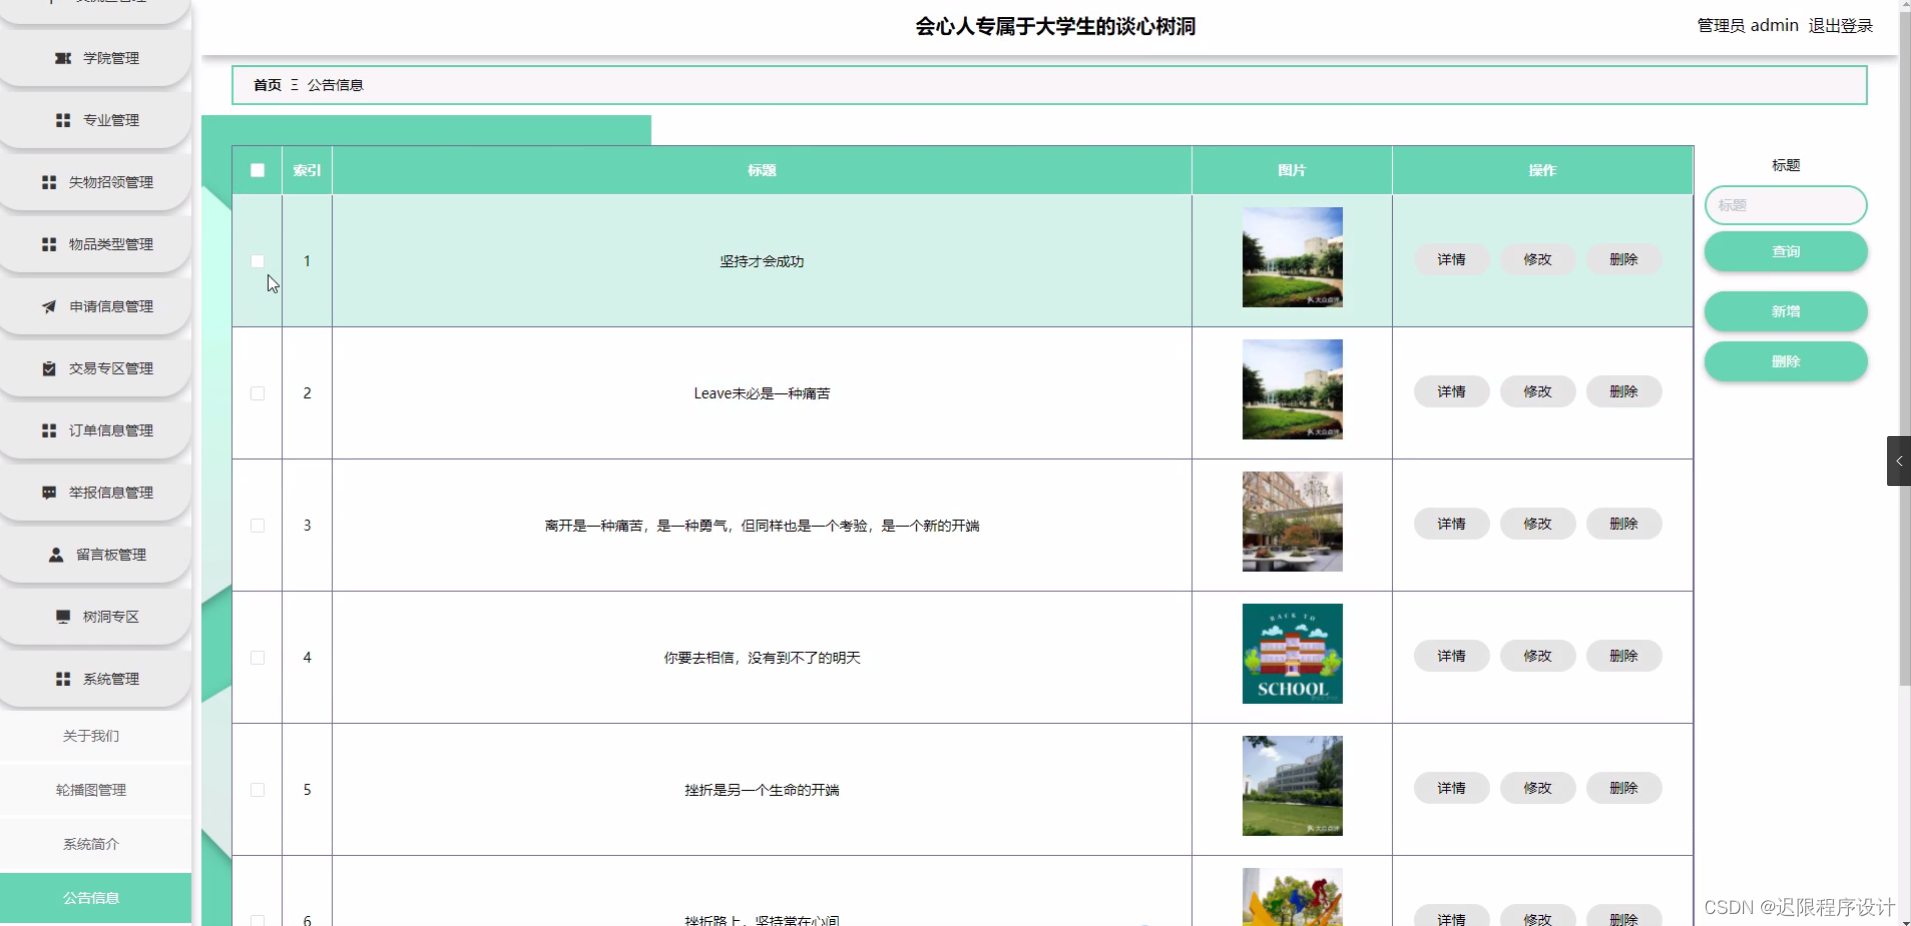
Task: Open 学院管理 menu
Action: [x=96, y=58]
